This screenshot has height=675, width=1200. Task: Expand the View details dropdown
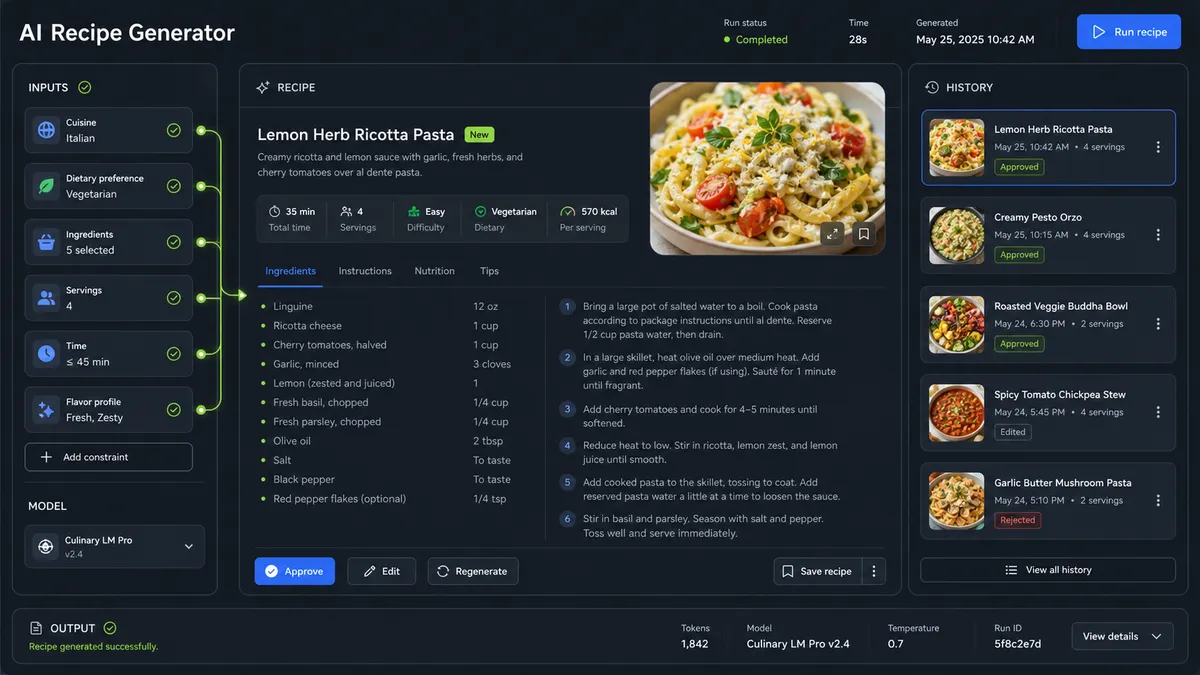(x=1122, y=636)
